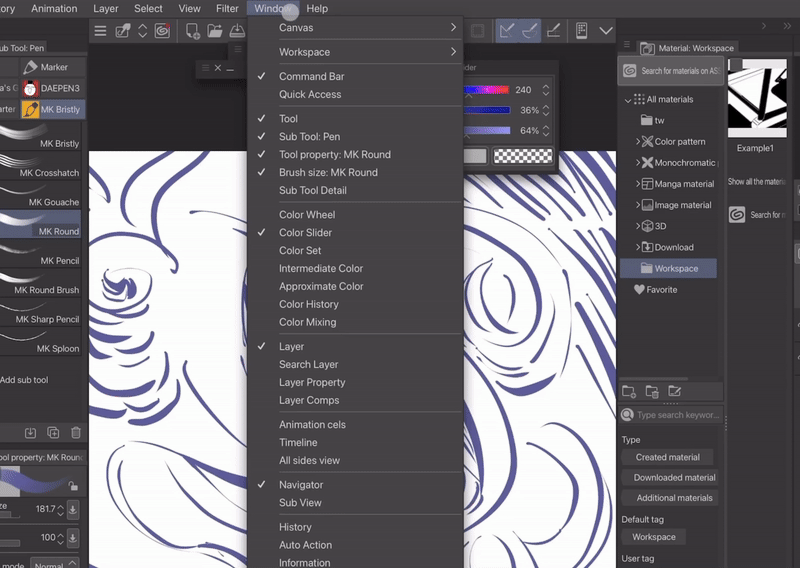Image resolution: width=800 pixels, height=568 pixels.
Task: Open the Help menu
Action: tap(317, 9)
